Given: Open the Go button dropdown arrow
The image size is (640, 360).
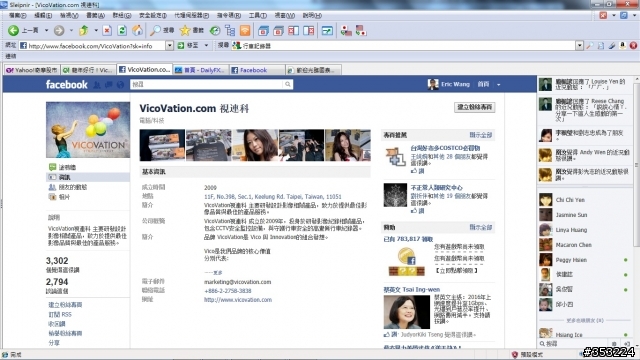Looking at the screenshot, I should [206, 46].
